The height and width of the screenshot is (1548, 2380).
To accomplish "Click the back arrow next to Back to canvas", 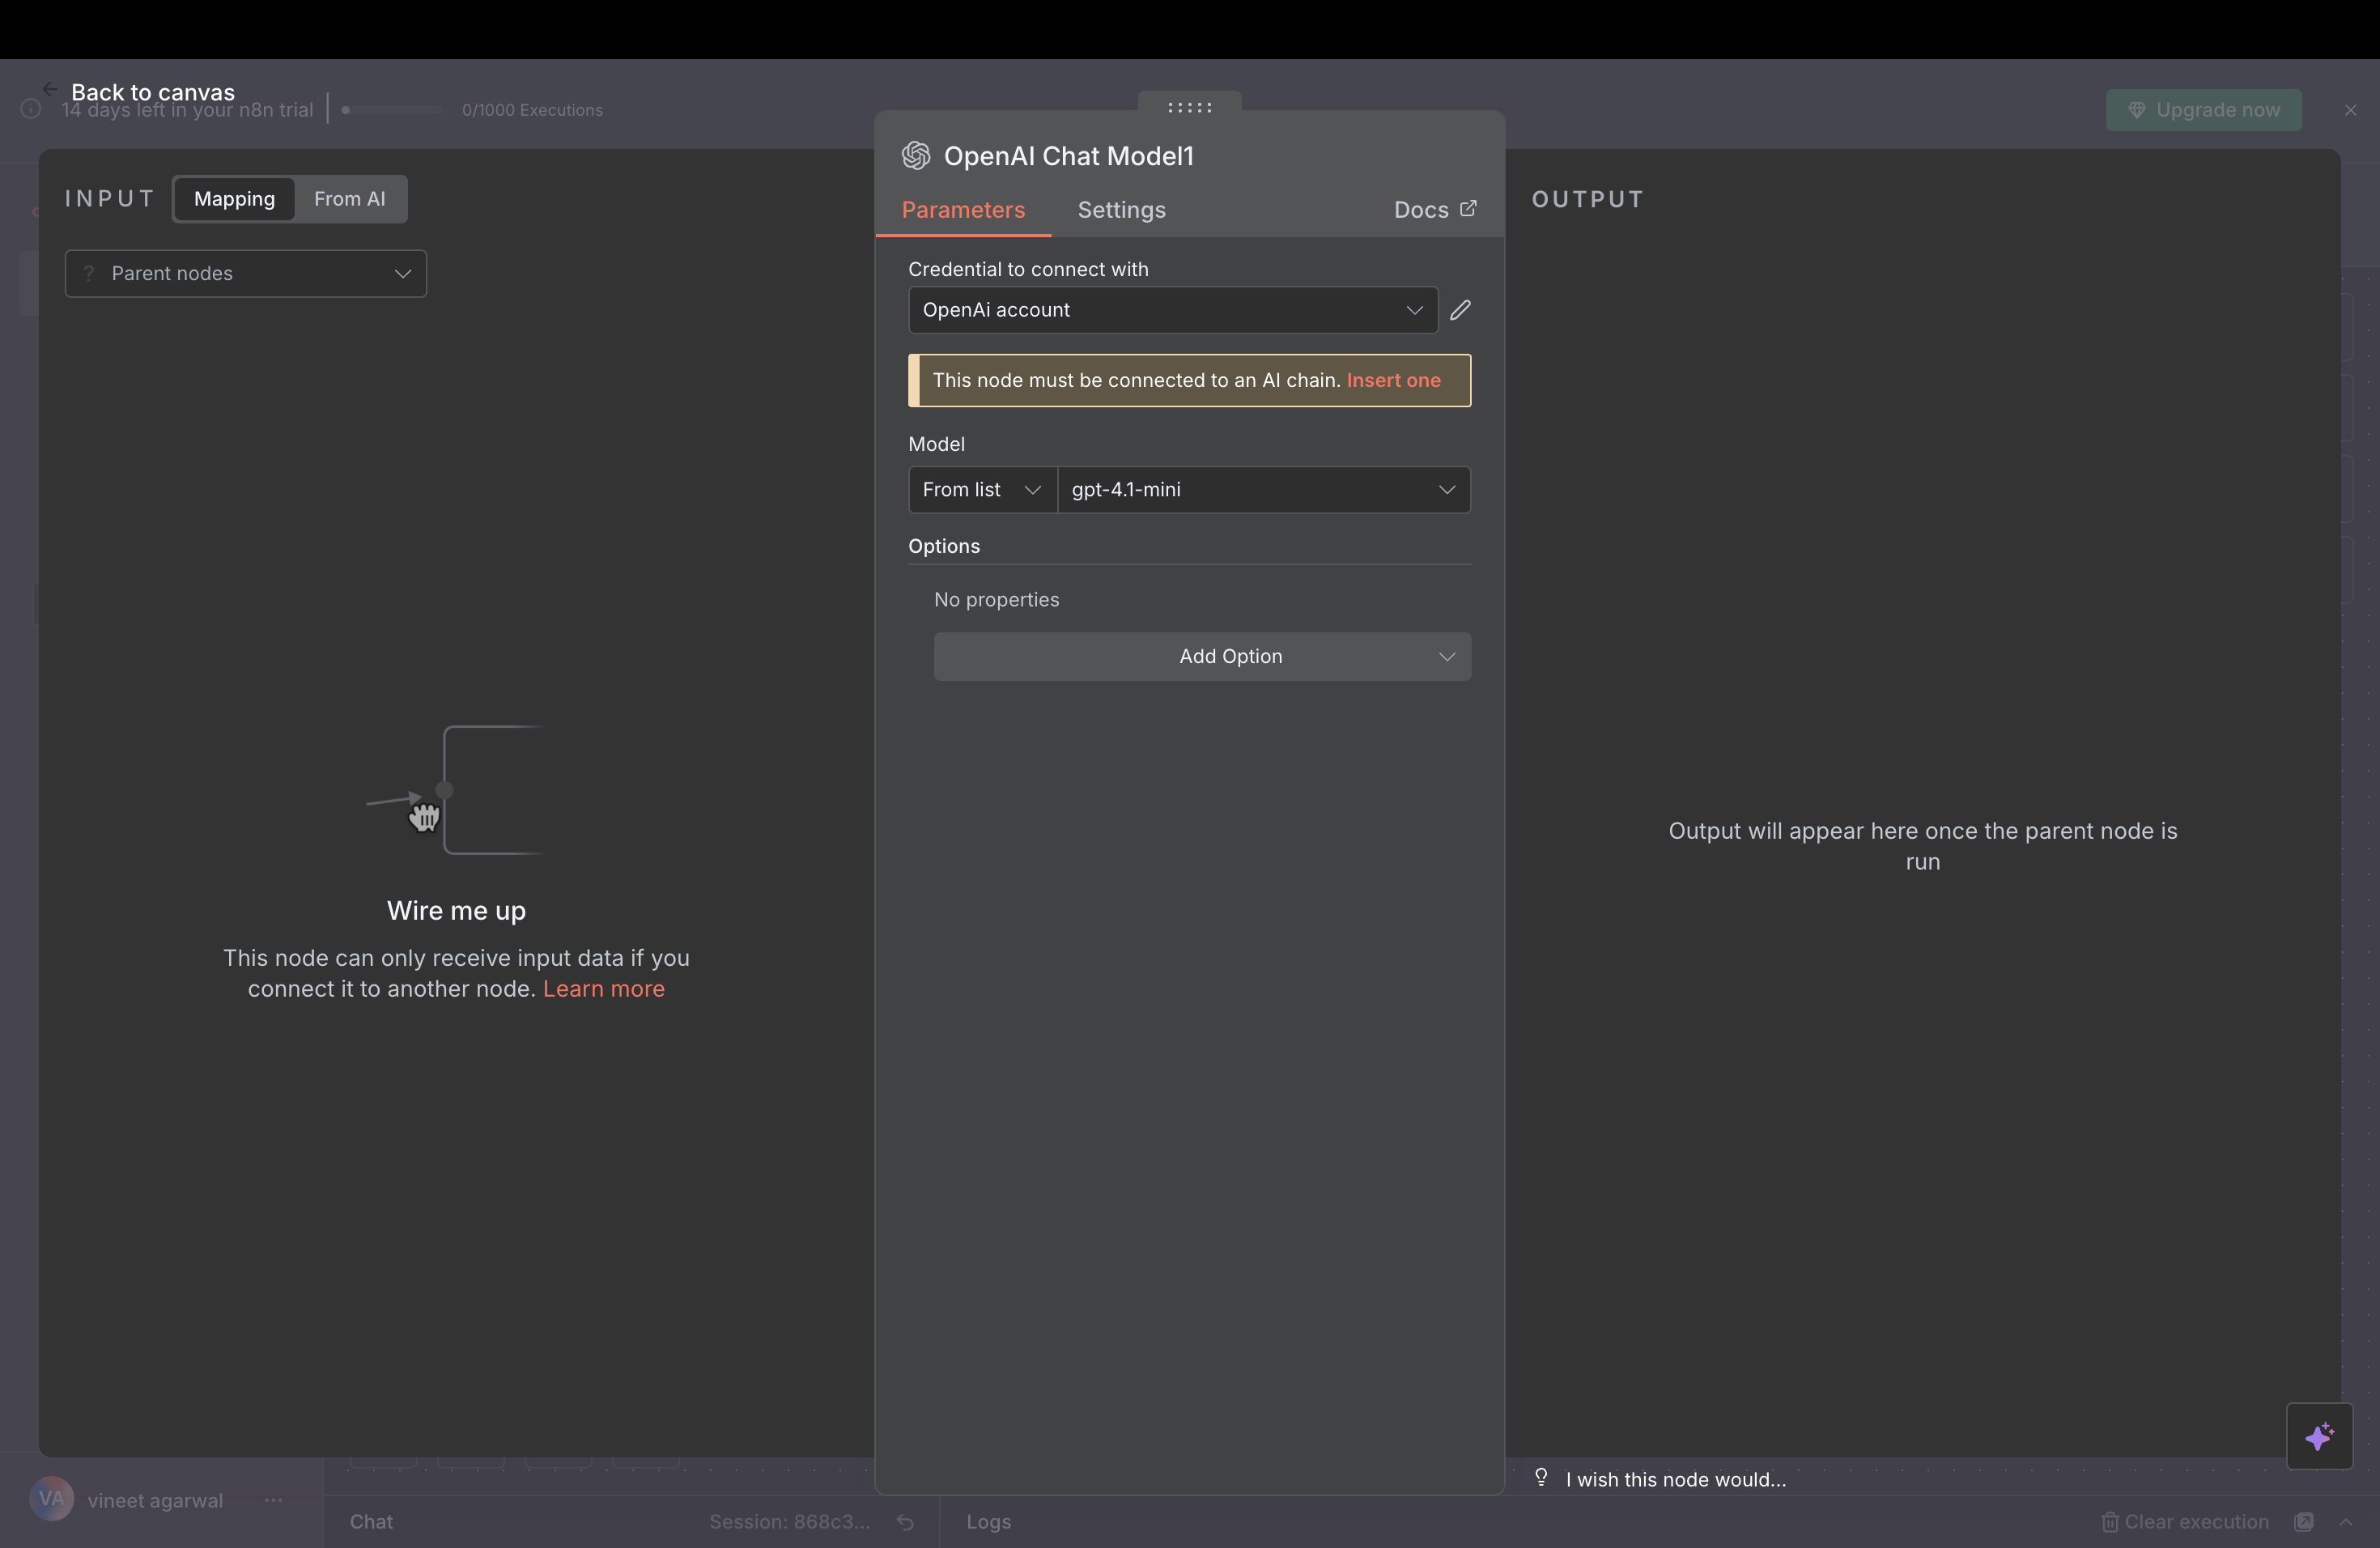I will pos(49,88).
